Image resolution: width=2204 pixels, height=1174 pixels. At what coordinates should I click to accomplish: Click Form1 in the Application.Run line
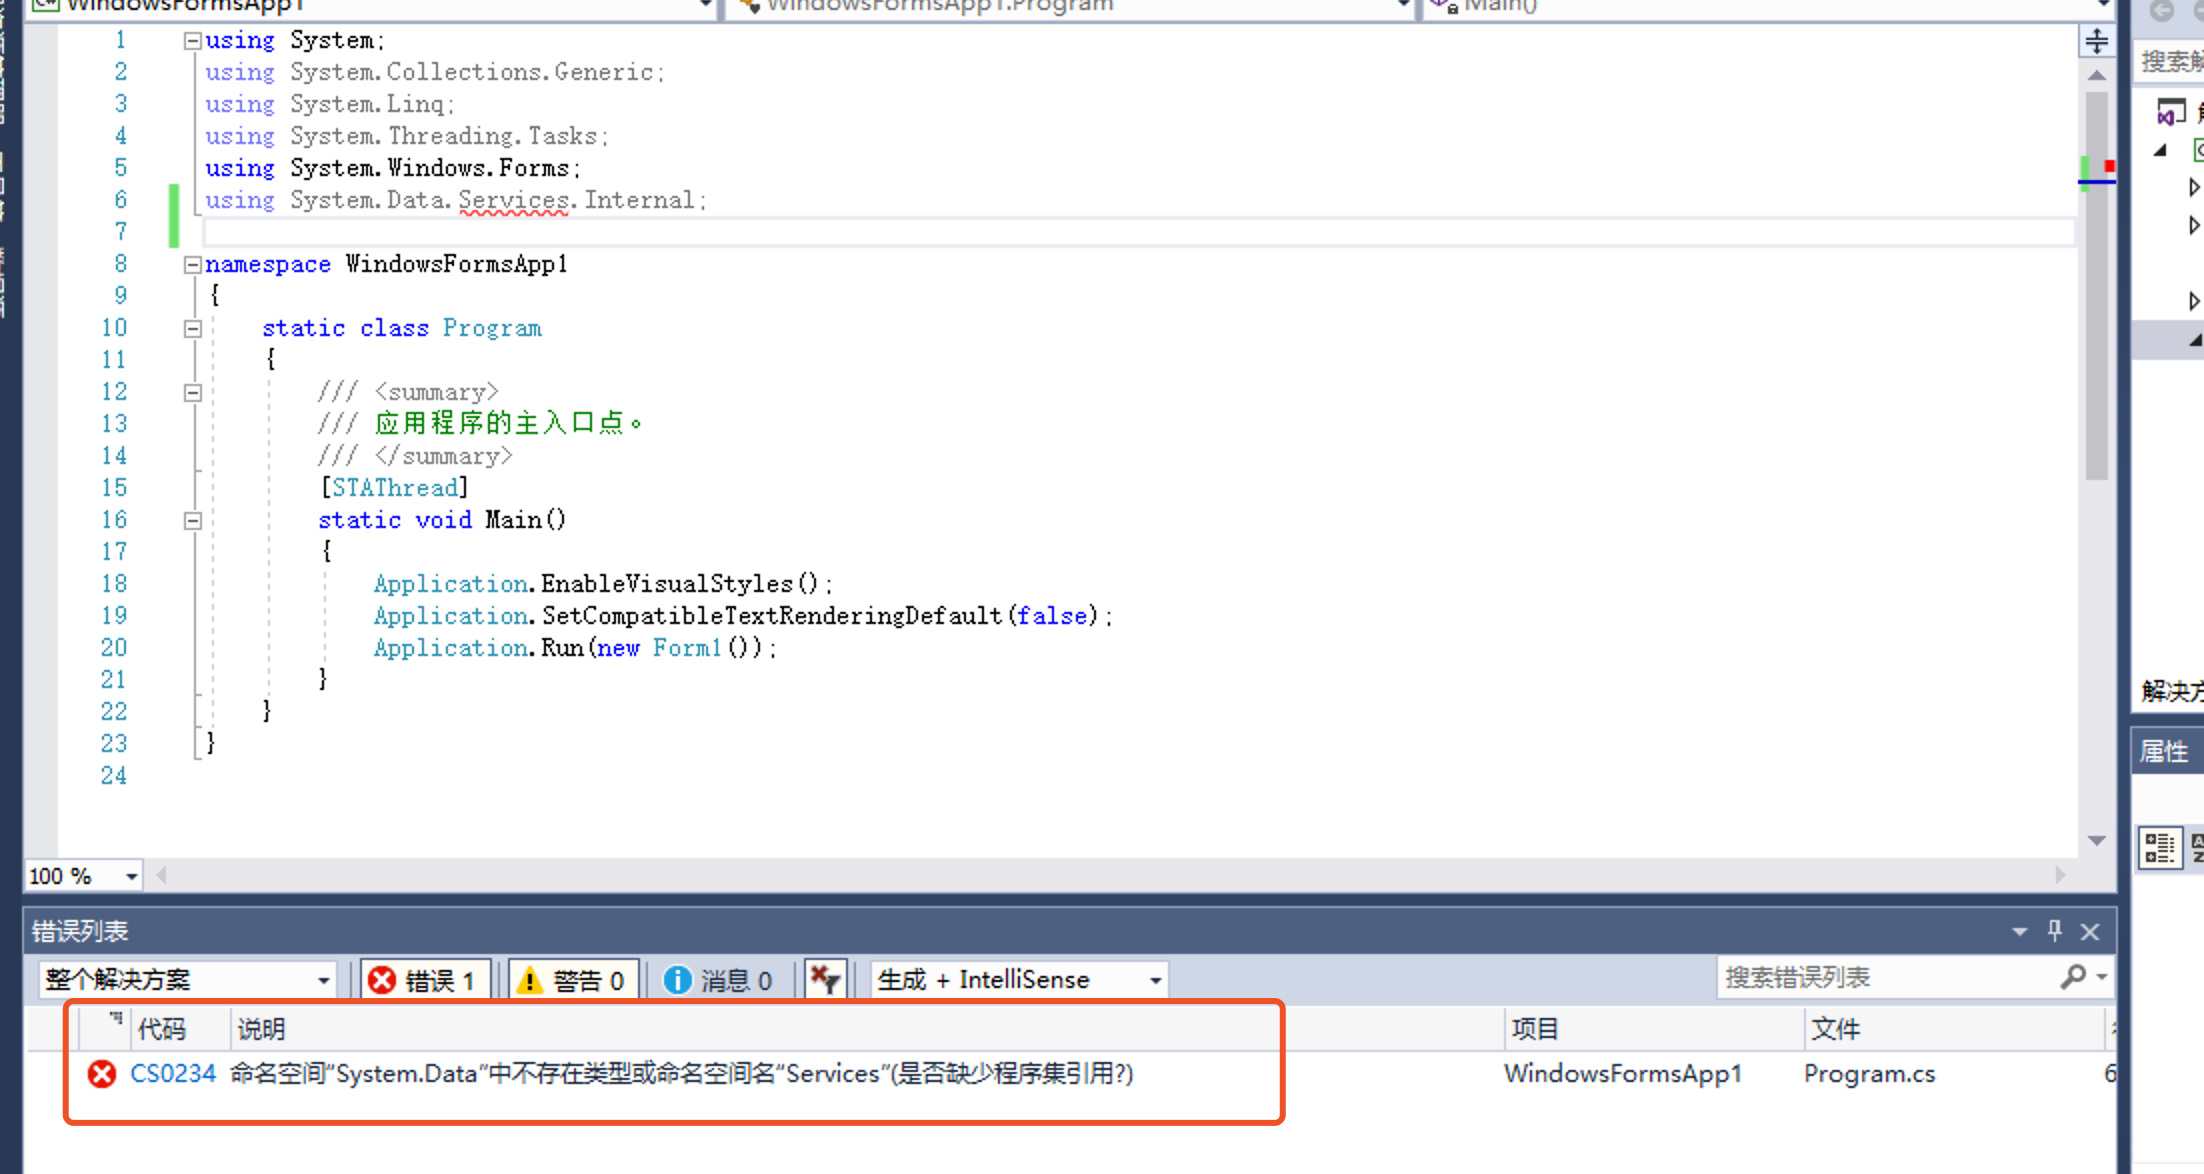pos(686,648)
